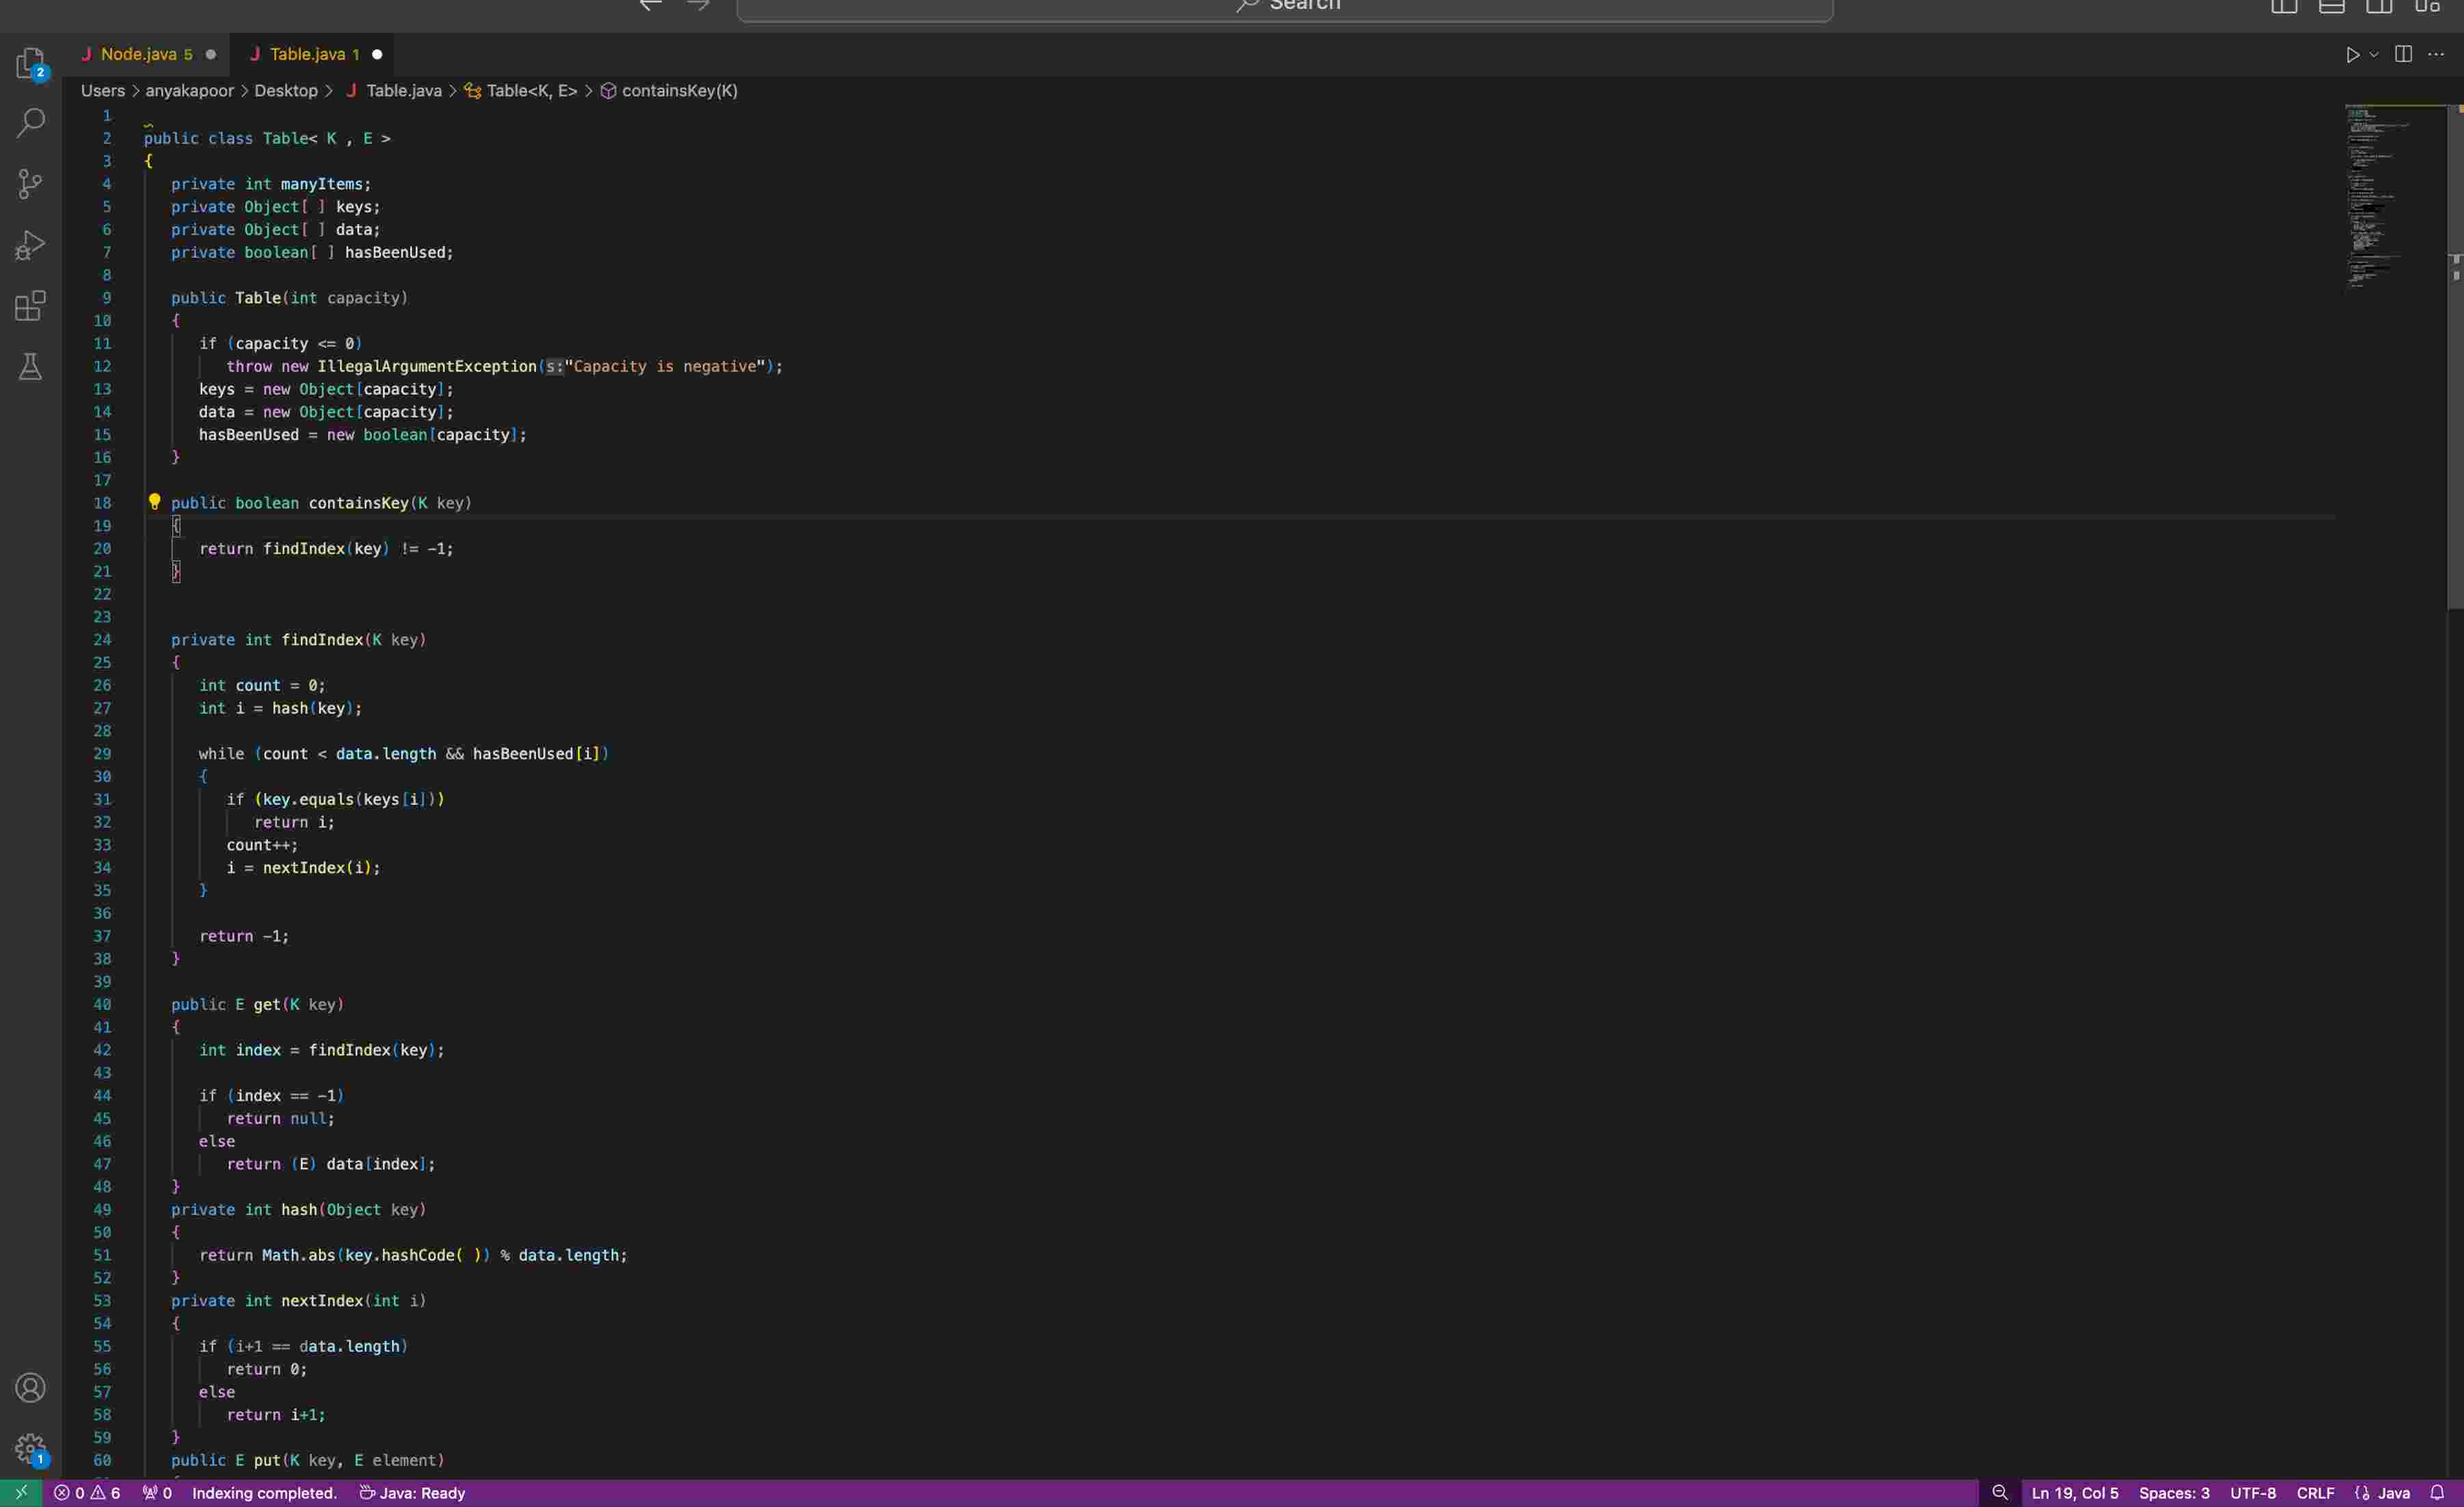The height and width of the screenshot is (1507, 2464).
Task: Open the editor More Actions ellipsis menu
Action: tap(2436, 55)
